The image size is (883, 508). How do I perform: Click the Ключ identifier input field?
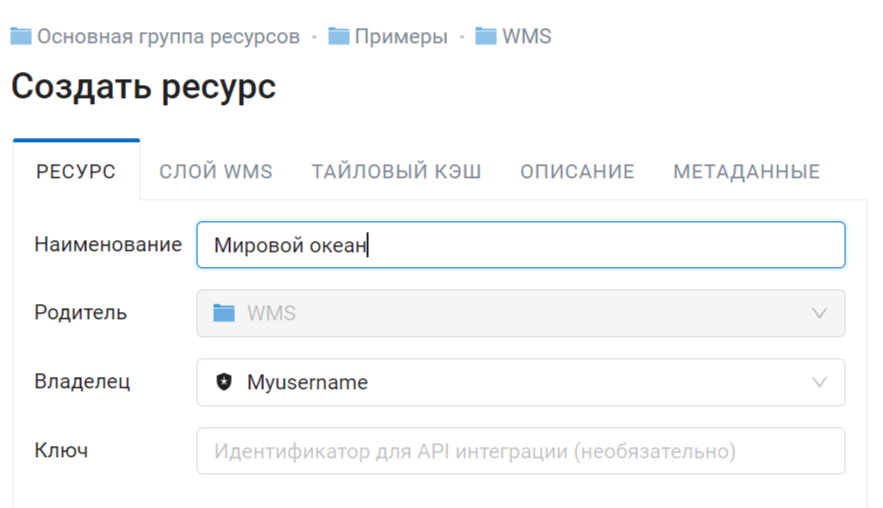coord(521,451)
